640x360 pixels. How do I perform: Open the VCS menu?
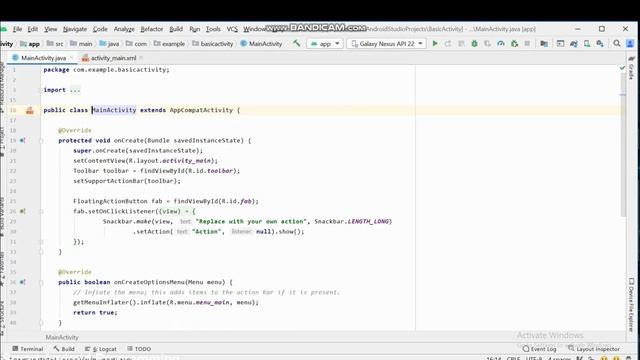tap(232, 29)
